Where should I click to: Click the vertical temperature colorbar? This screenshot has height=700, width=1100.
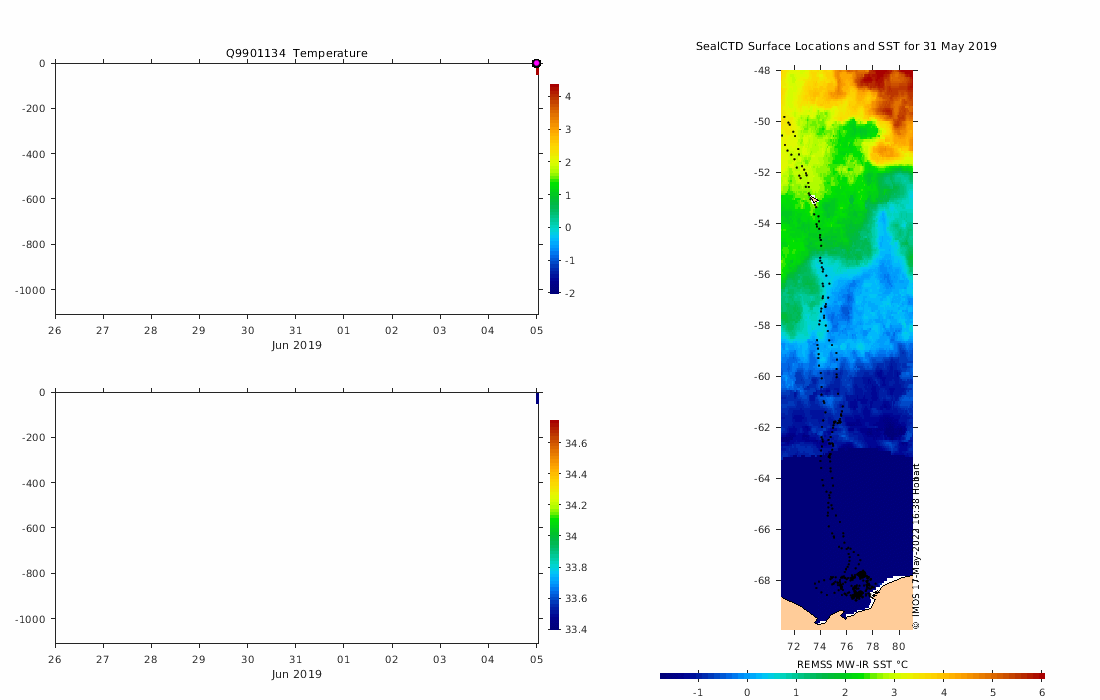[554, 188]
